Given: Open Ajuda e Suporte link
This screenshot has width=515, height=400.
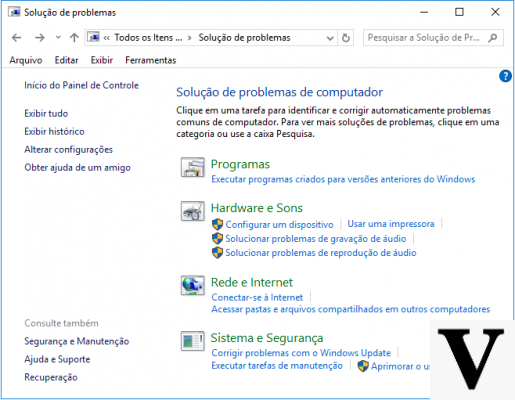Looking at the screenshot, I should tap(57, 359).
